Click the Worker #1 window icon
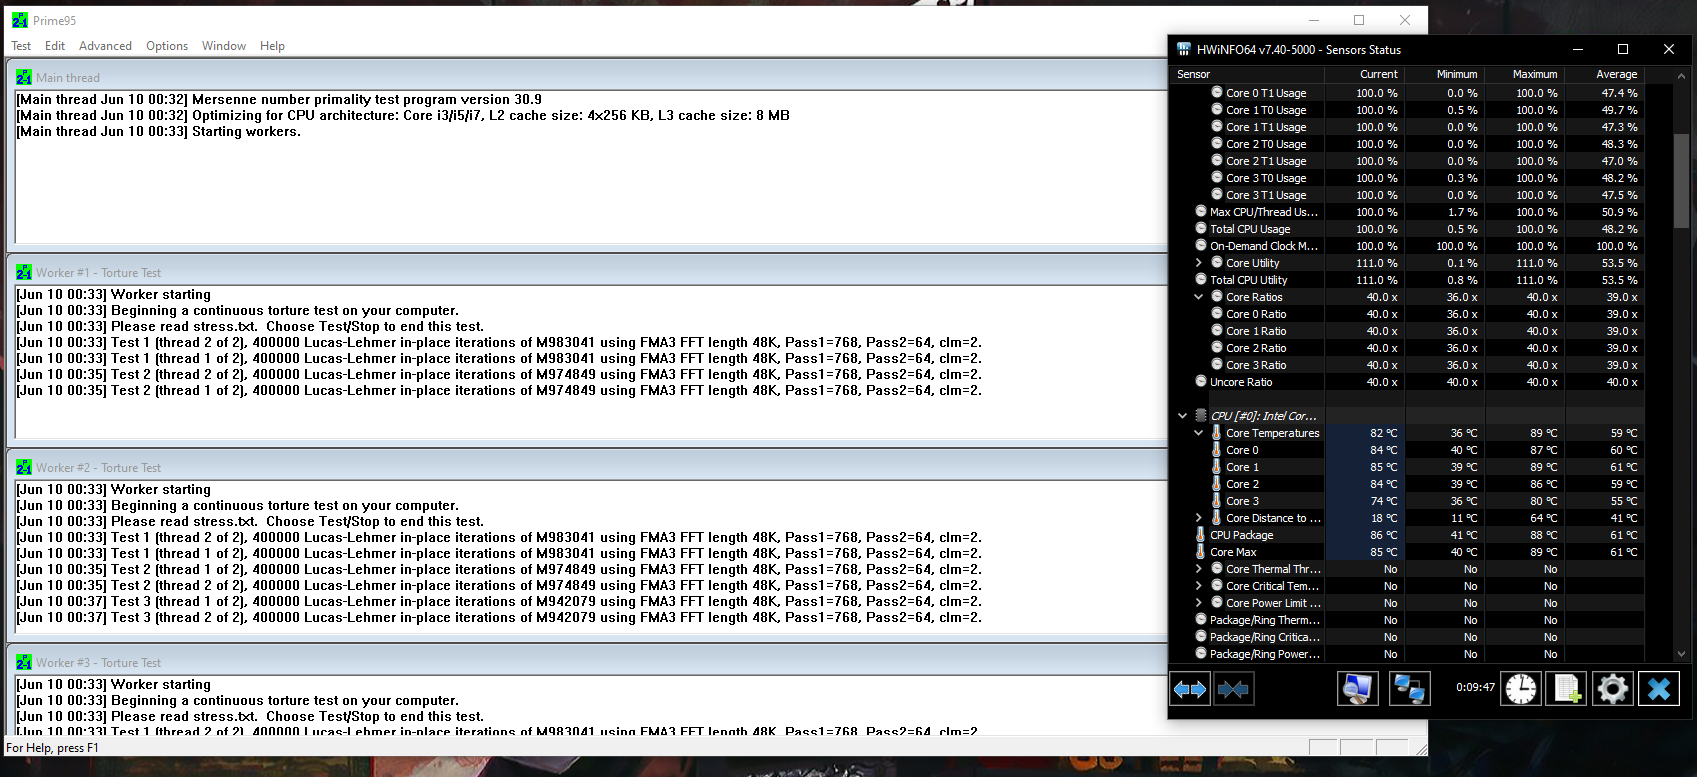This screenshot has width=1697, height=777. [x=24, y=272]
